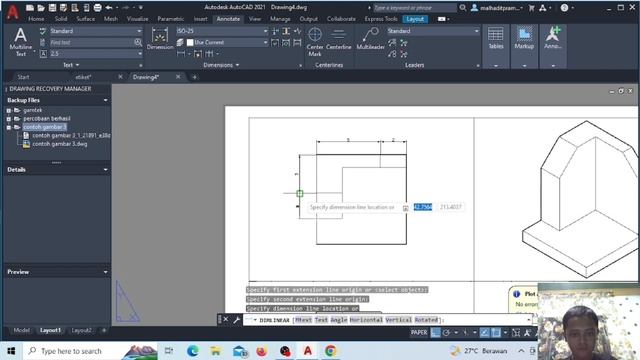Click the command line customize wrench icon

click(x=236, y=320)
